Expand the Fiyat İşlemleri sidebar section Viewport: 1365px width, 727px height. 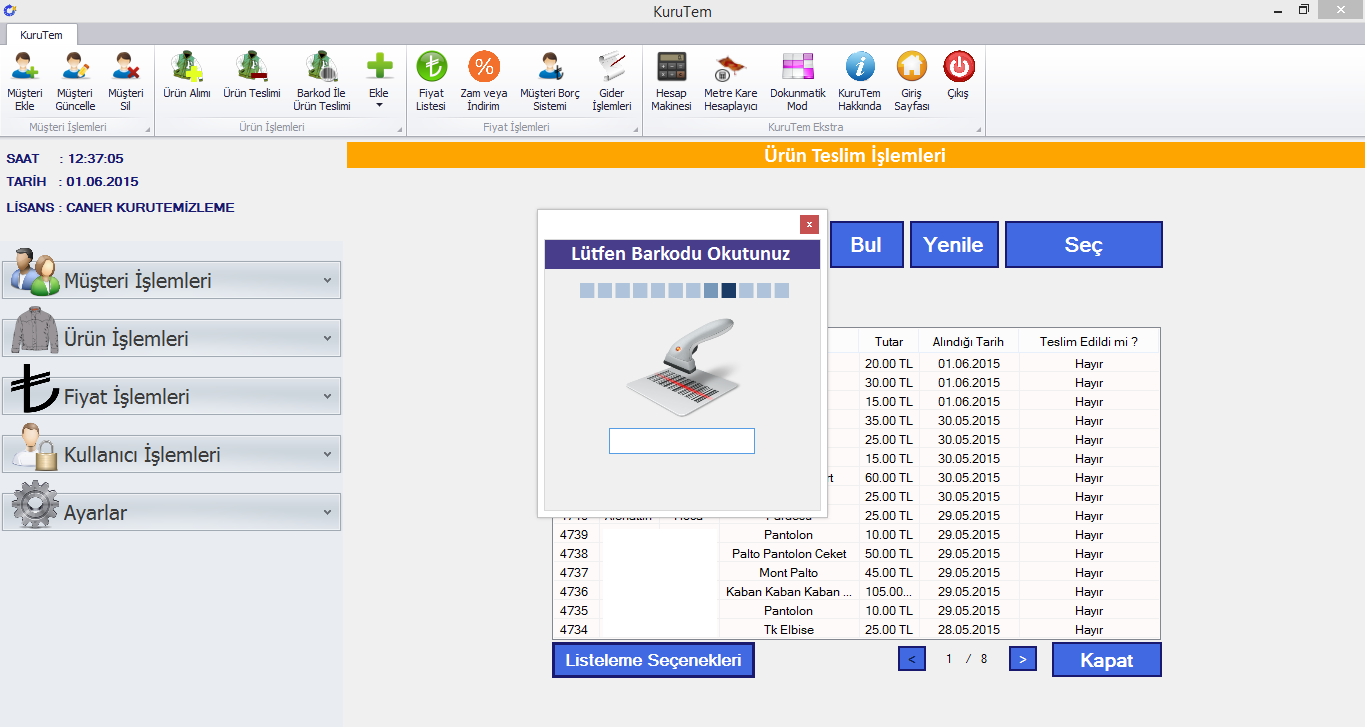tap(171, 397)
